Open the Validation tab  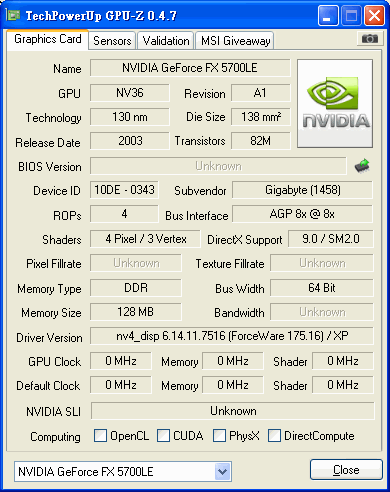point(166,41)
